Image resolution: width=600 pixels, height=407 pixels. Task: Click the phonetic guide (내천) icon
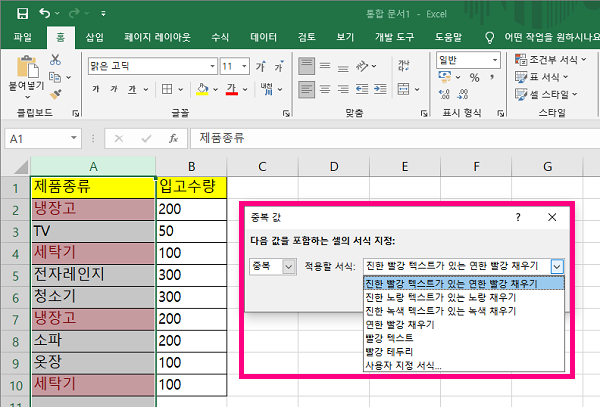pyautogui.click(x=267, y=89)
